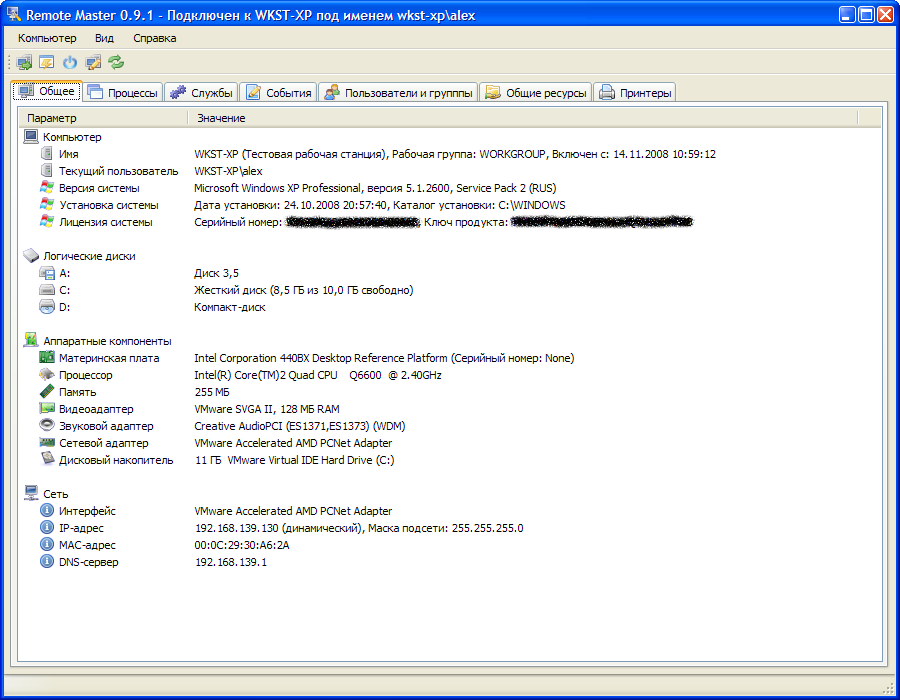Select the Intel Core 2 Quad Q6600 value
Screen dimensions: 900x700
[x=318, y=375]
